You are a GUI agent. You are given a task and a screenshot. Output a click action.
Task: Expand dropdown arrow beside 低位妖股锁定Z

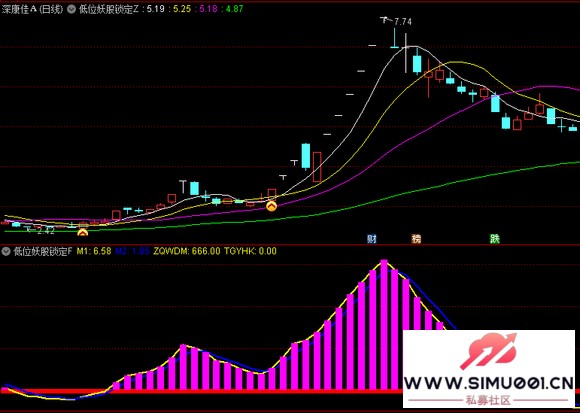tap(71, 10)
